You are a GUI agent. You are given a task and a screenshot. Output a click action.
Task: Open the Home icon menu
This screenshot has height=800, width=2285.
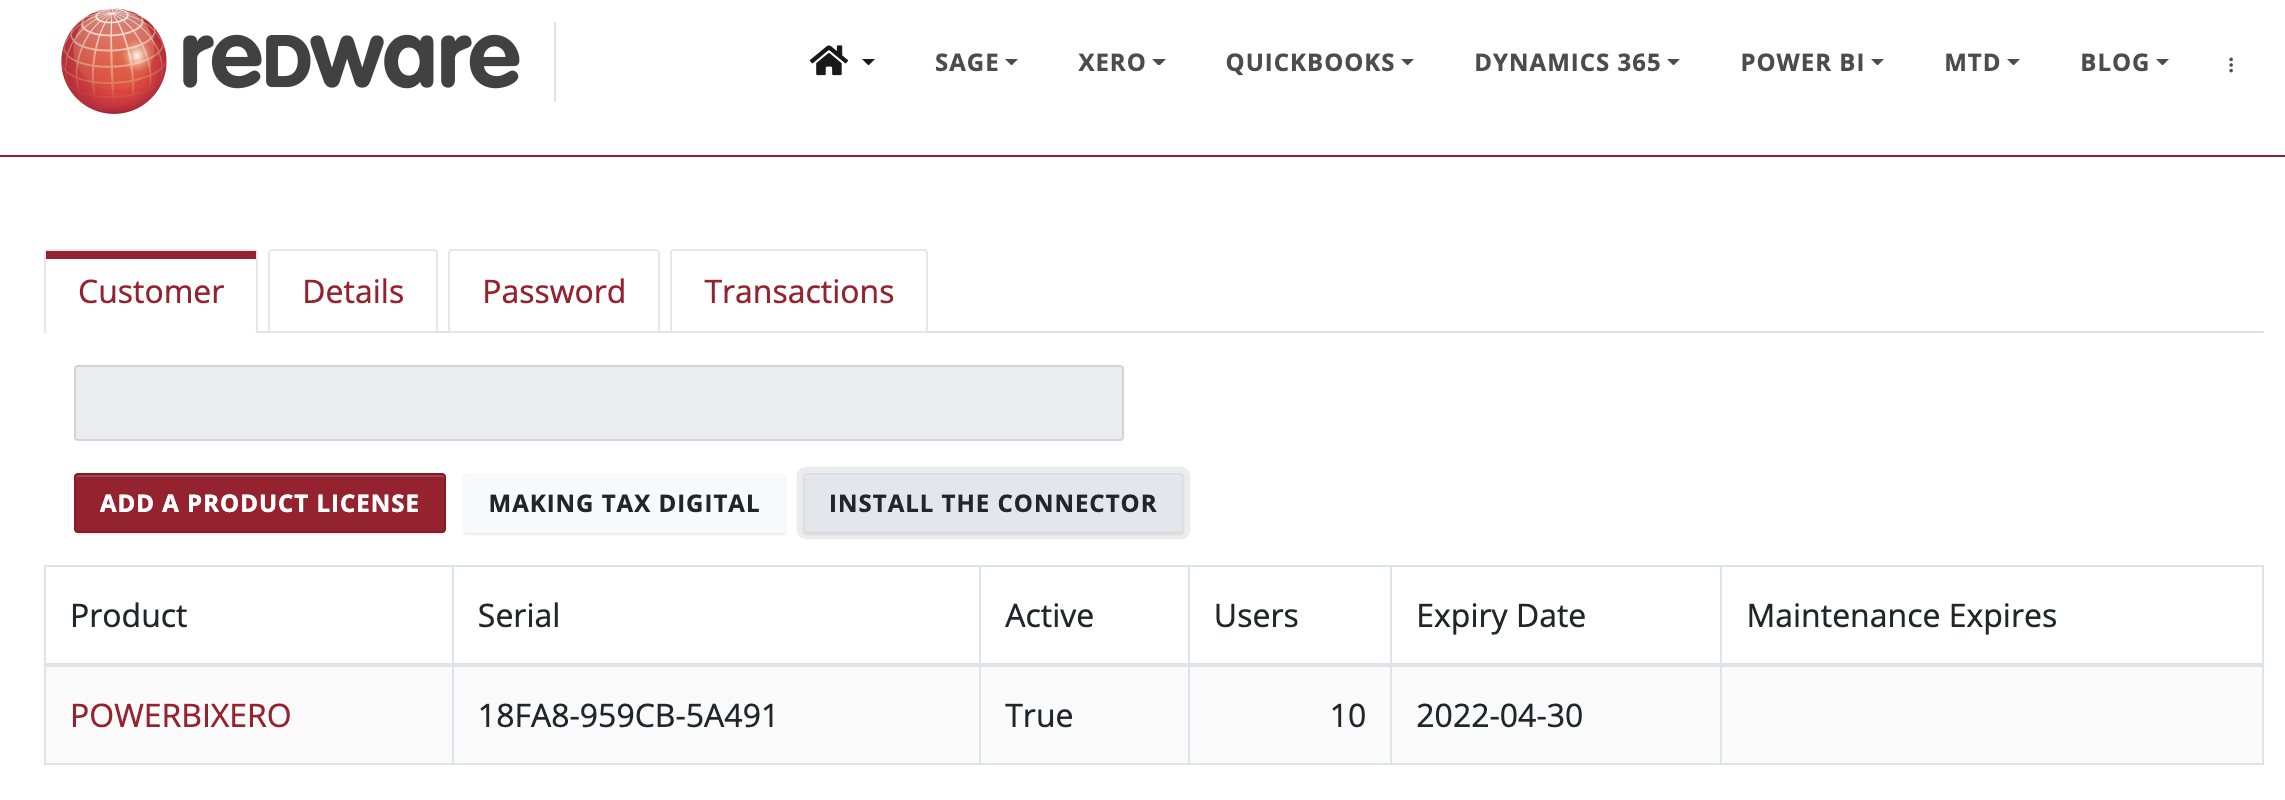click(x=841, y=62)
